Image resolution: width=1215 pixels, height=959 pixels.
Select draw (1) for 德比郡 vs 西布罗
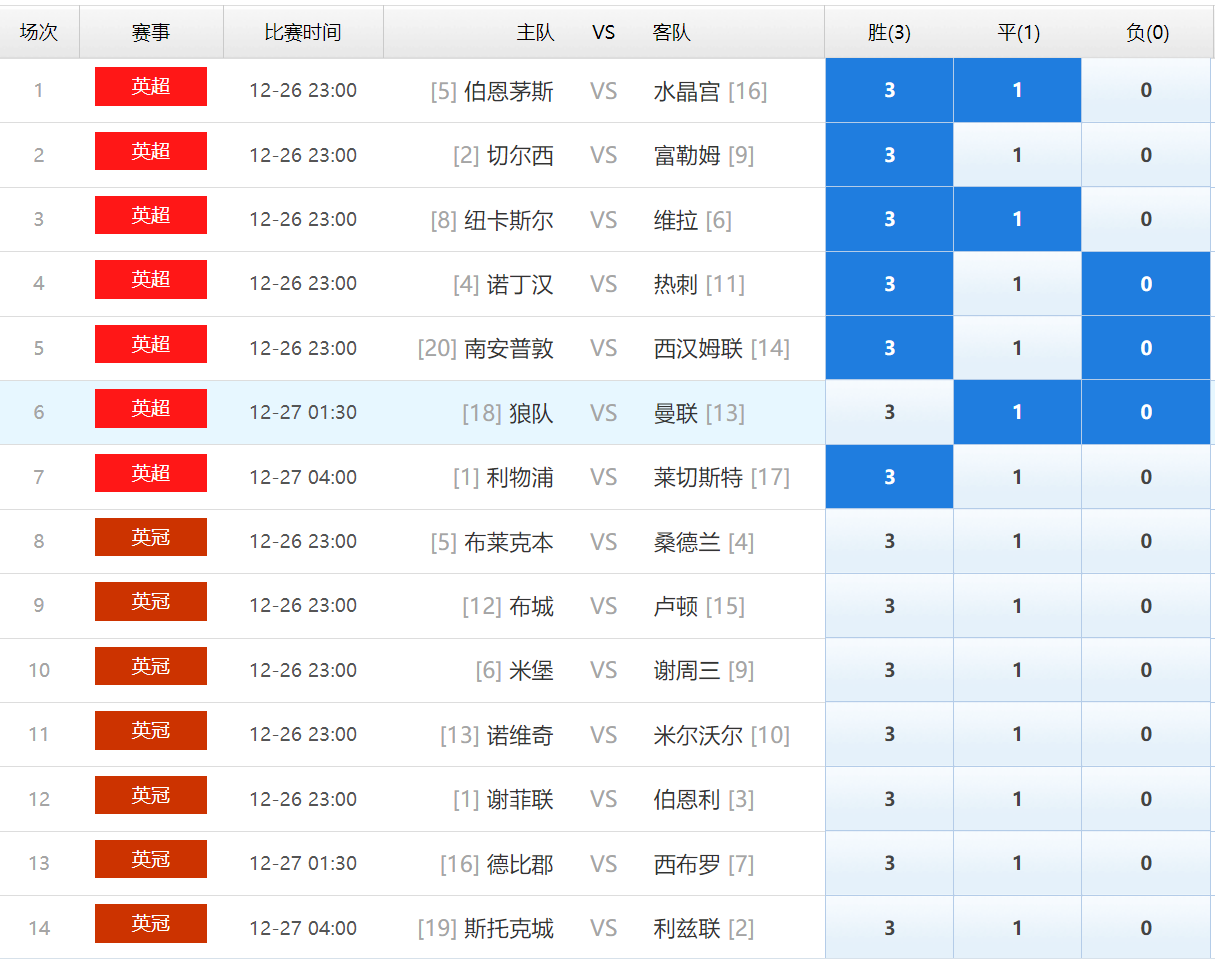click(1017, 863)
